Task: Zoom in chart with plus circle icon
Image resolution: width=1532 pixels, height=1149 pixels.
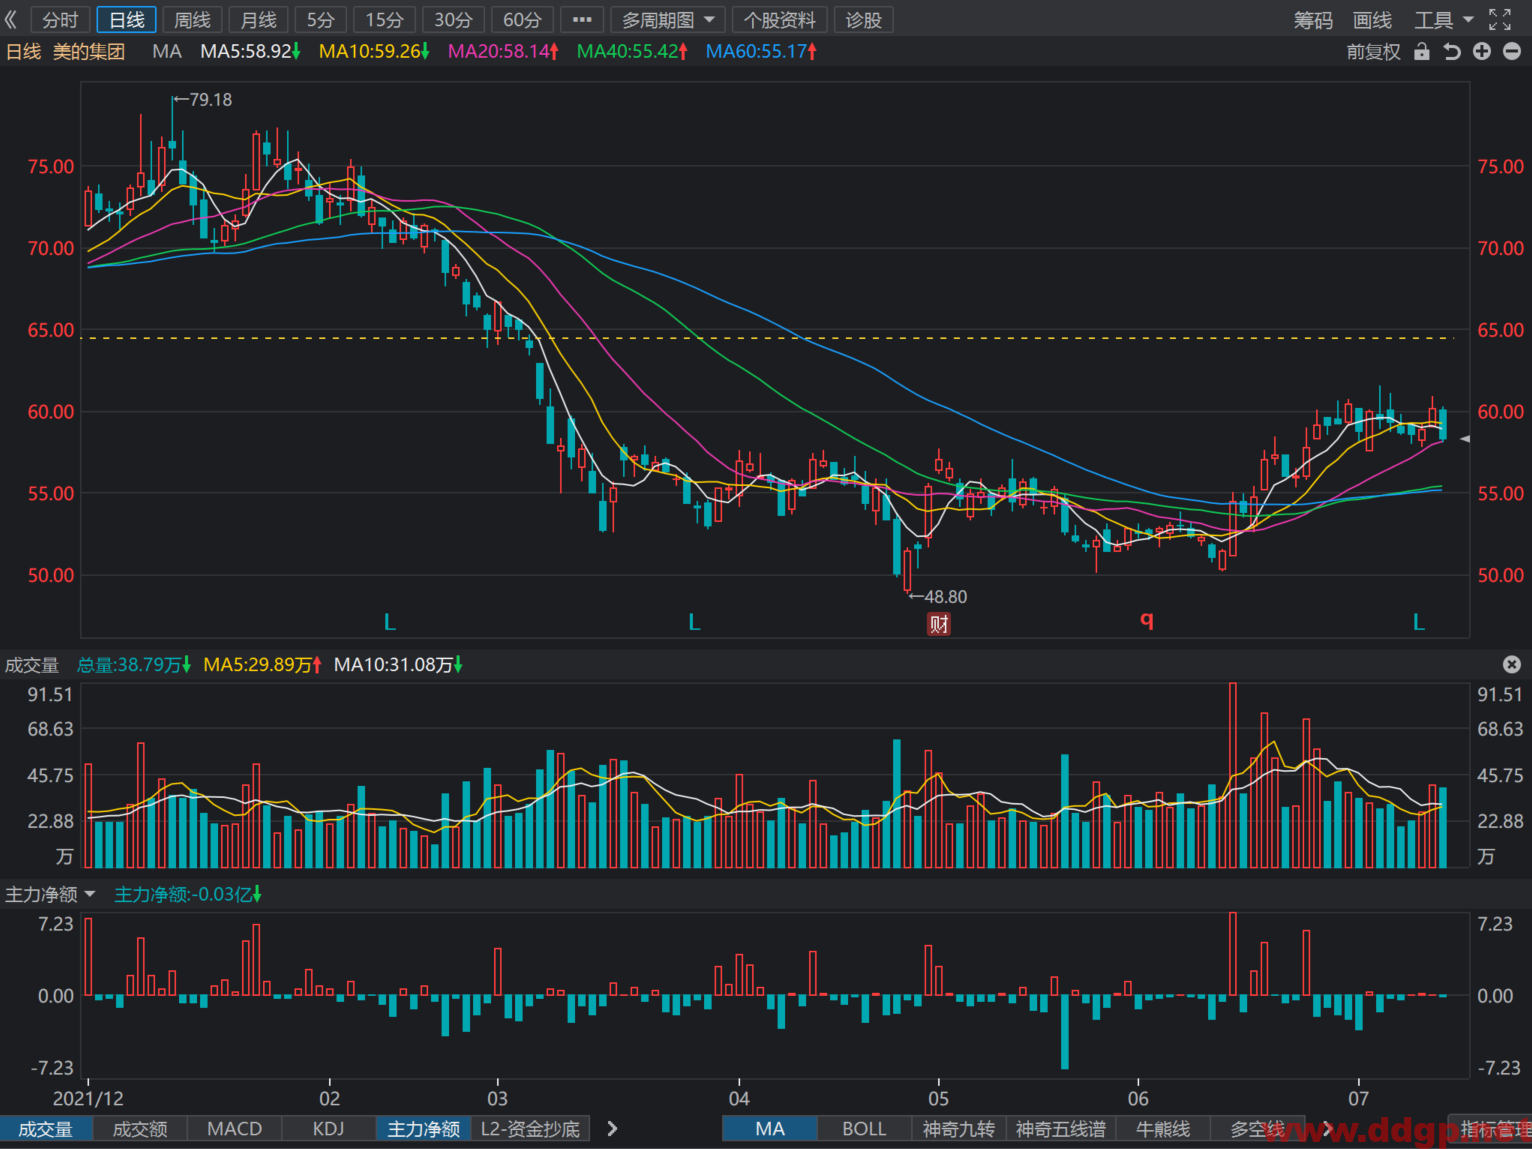Action: [1482, 51]
